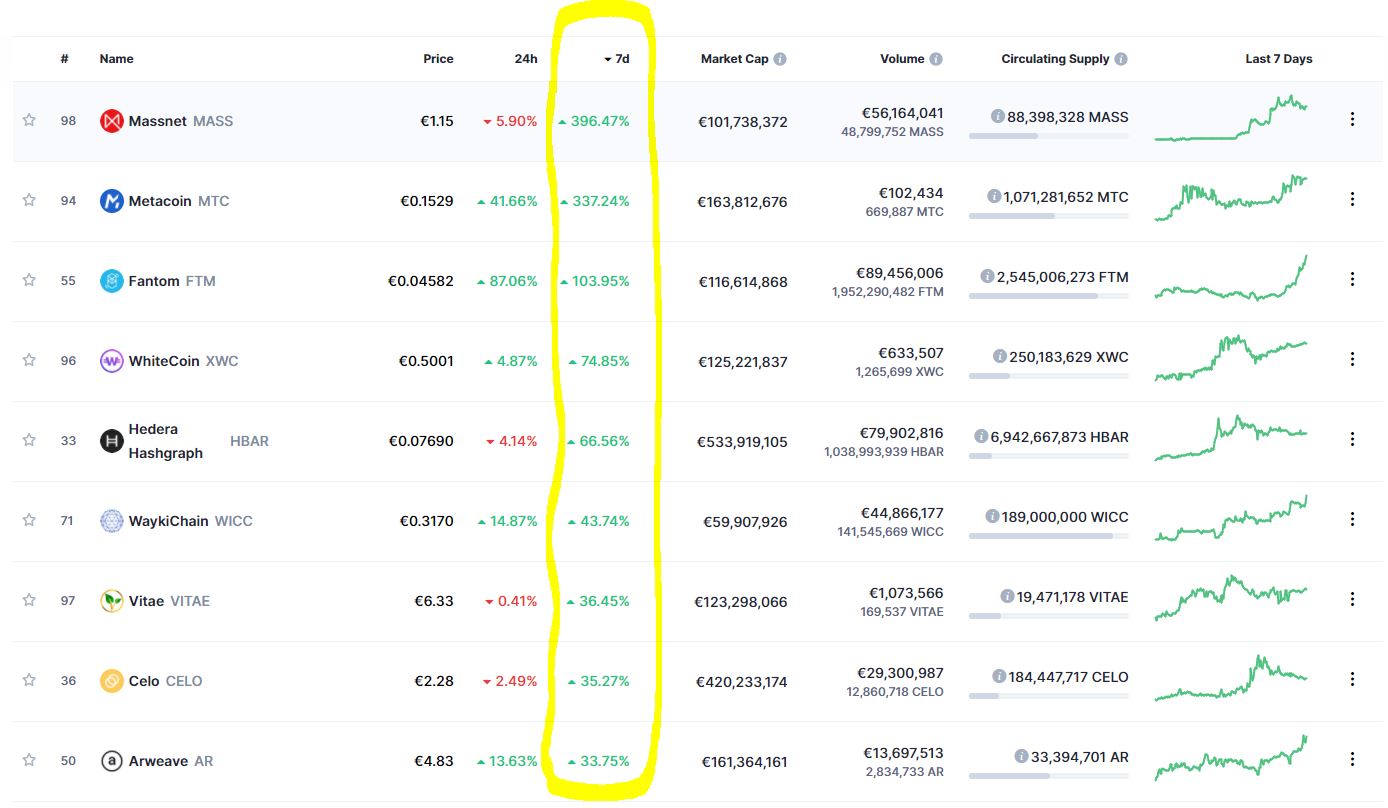Open the three-dot menu for Vitae

click(1352, 599)
